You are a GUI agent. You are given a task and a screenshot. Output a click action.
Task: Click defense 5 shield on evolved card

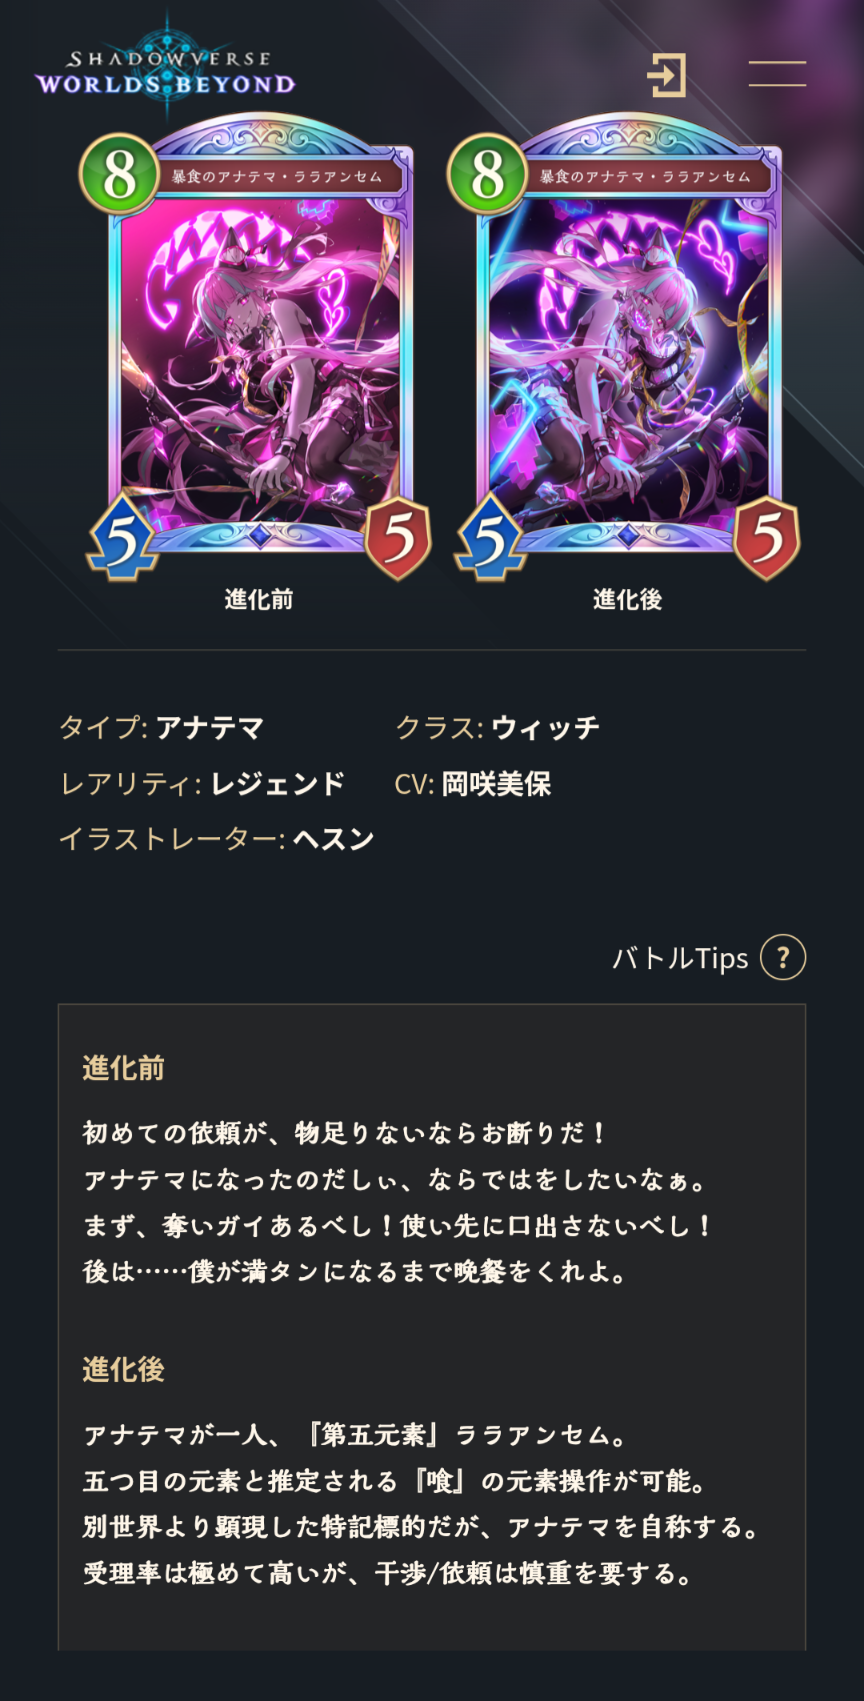tap(767, 539)
